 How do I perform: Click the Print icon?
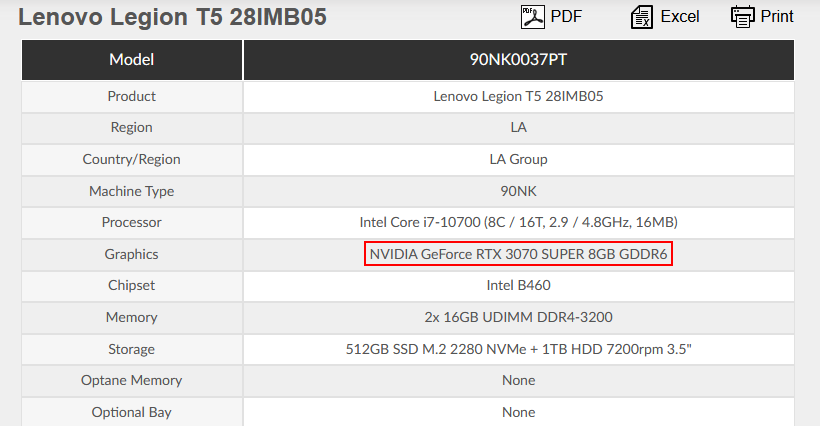(x=743, y=17)
